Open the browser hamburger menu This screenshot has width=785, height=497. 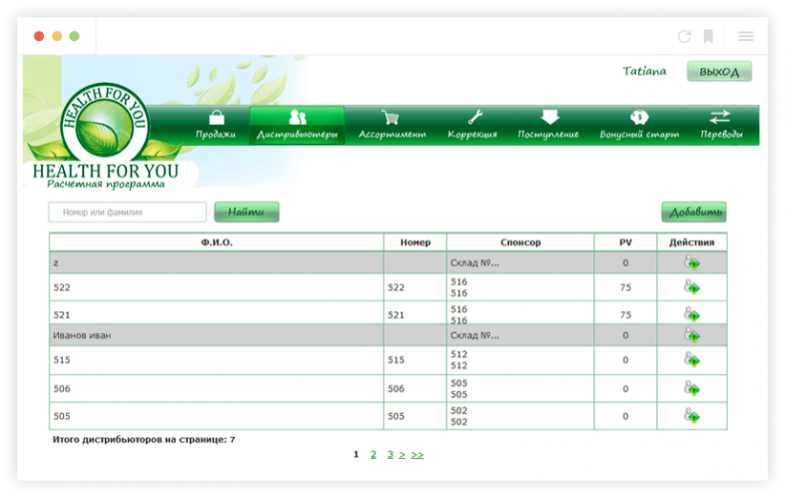[x=746, y=36]
